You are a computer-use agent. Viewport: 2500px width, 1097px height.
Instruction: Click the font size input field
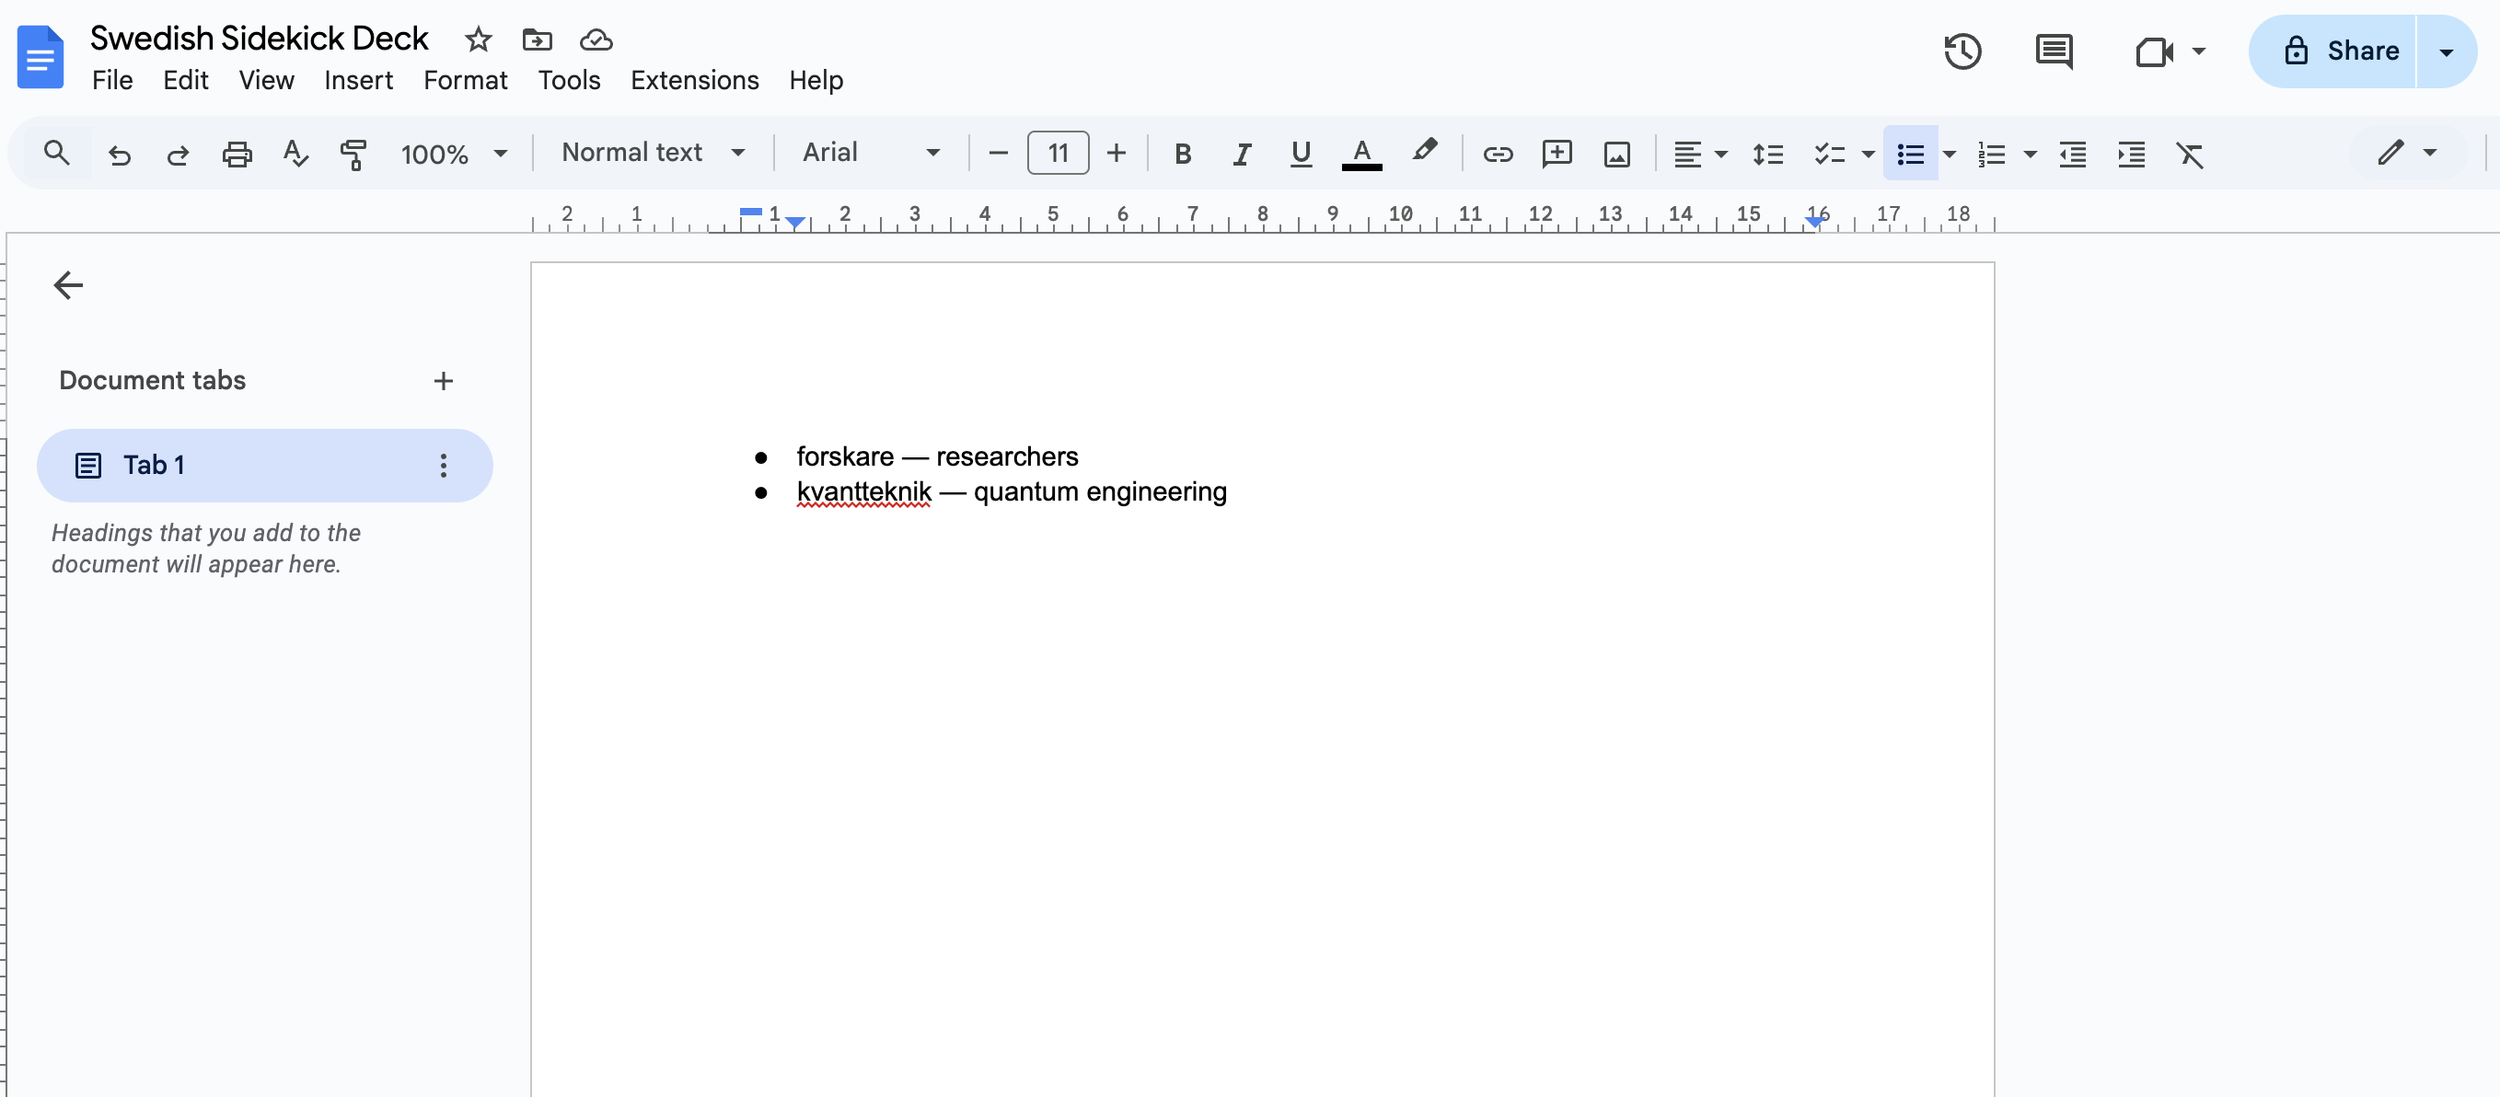[x=1057, y=153]
